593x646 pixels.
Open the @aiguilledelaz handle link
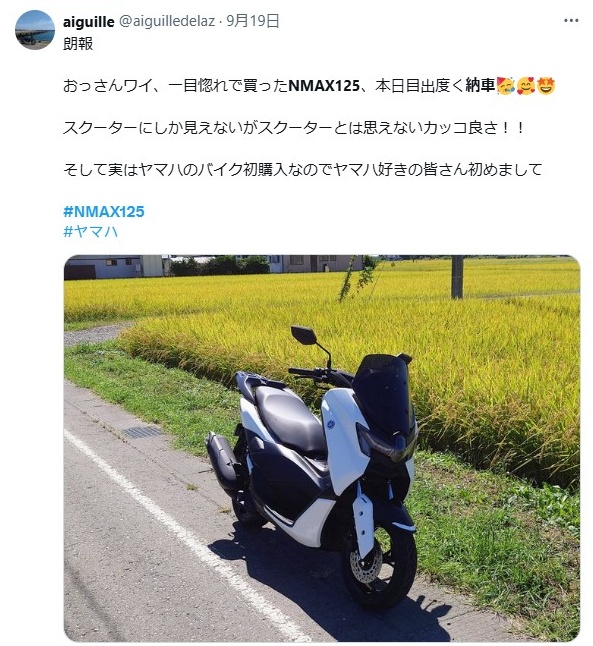pyautogui.click(x=167, y=21)
